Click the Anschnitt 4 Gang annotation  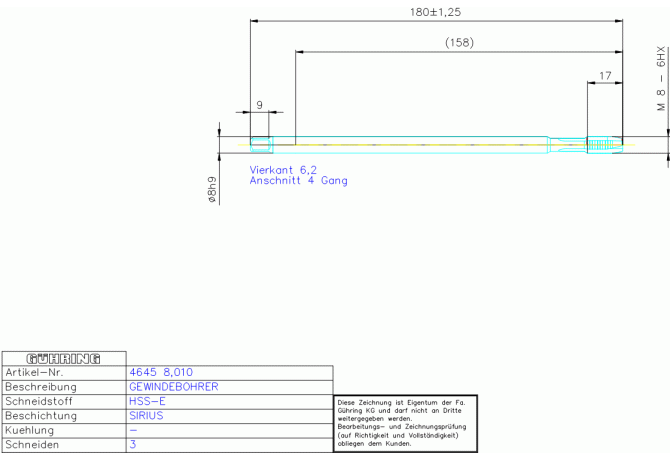pyautogui.click(x=299, y=181)
